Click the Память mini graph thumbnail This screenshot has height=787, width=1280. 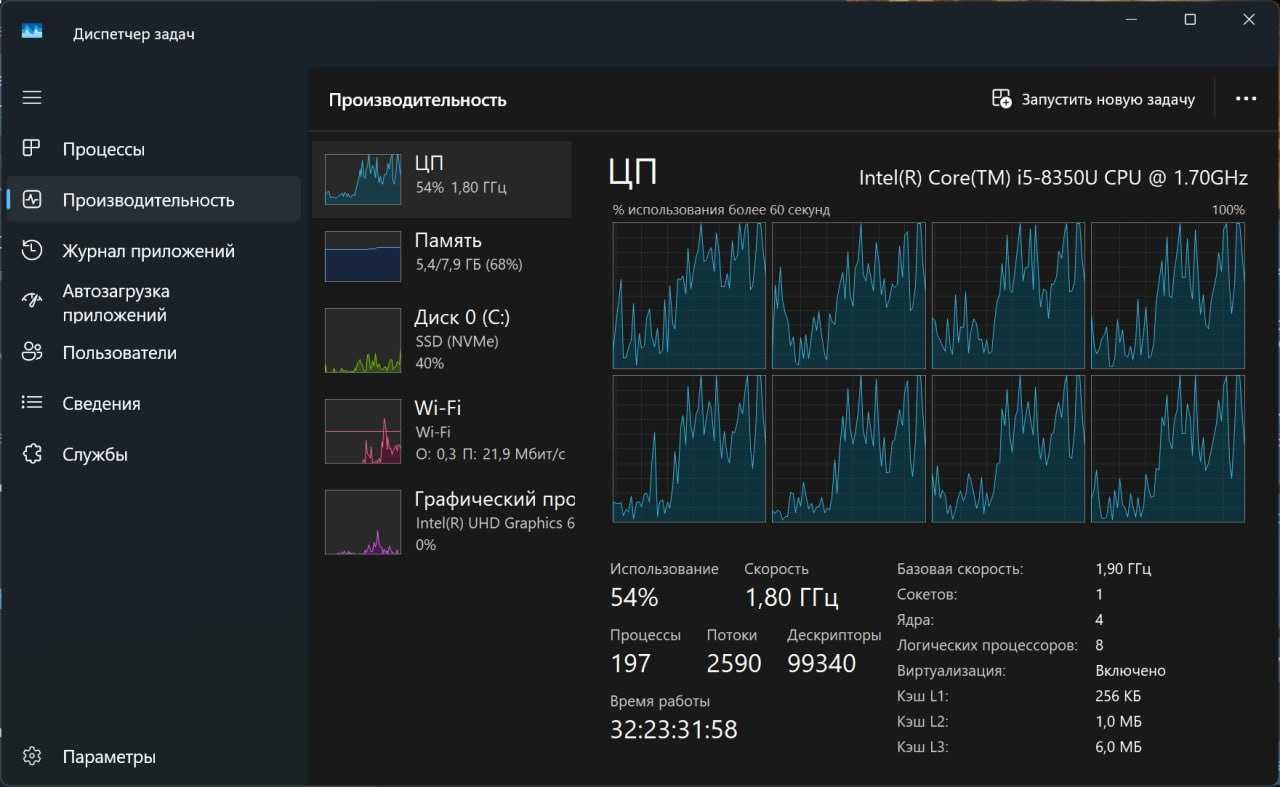click(x=363, y=256)
